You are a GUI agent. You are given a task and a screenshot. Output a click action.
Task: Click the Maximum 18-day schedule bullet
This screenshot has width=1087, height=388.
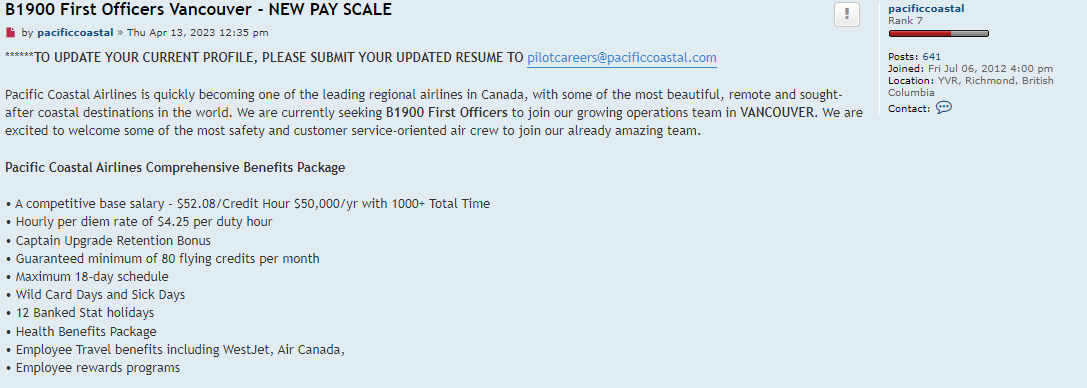click(87, 277)
